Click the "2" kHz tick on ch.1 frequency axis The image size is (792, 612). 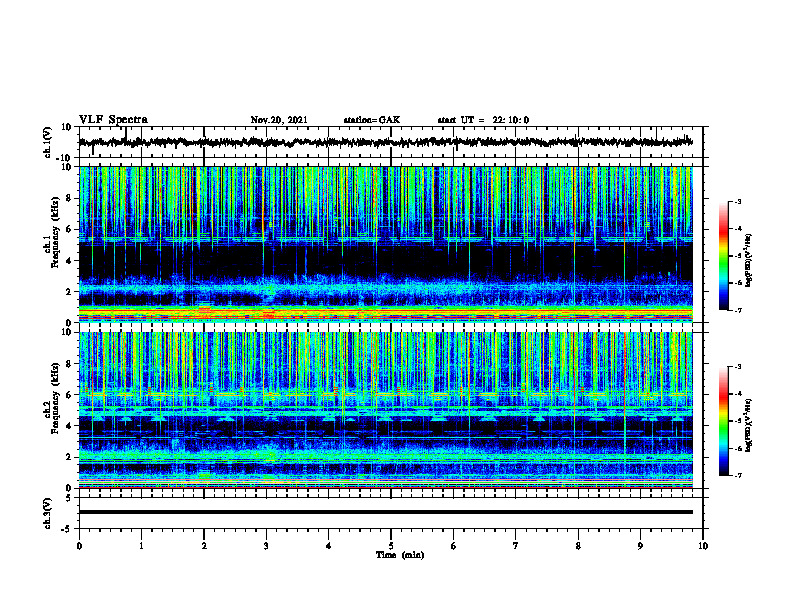pyautogui.click(x=69, y=292)
